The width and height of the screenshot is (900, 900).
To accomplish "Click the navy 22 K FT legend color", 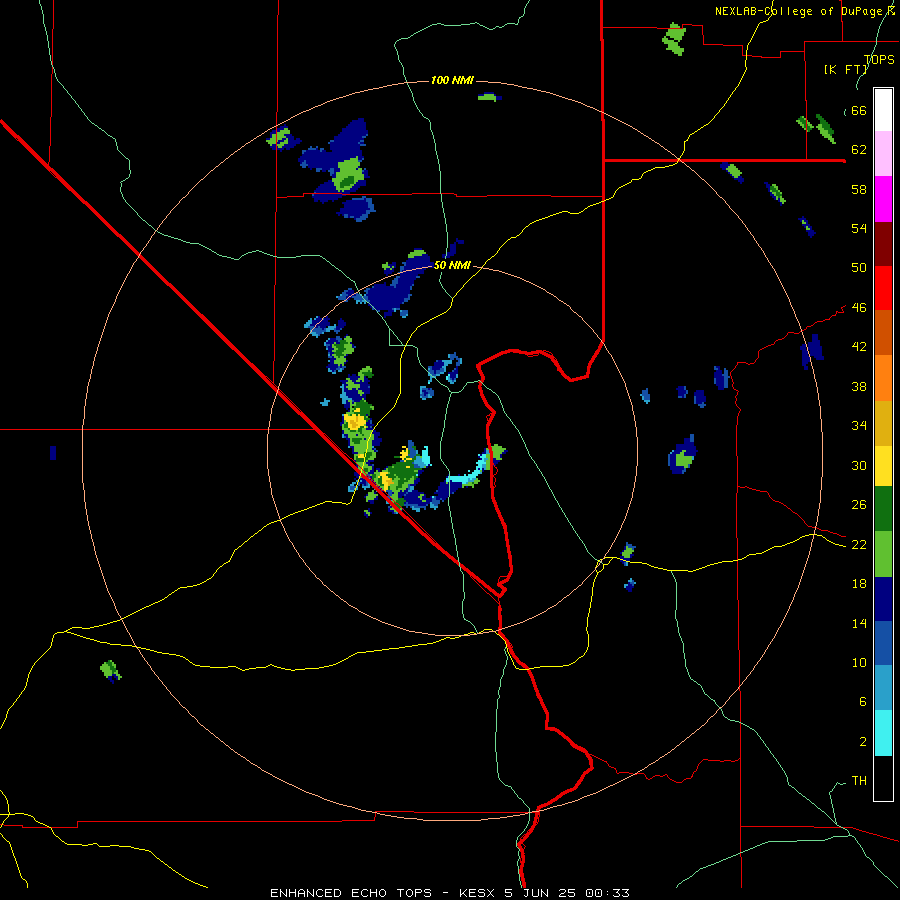I will [883, 599].
